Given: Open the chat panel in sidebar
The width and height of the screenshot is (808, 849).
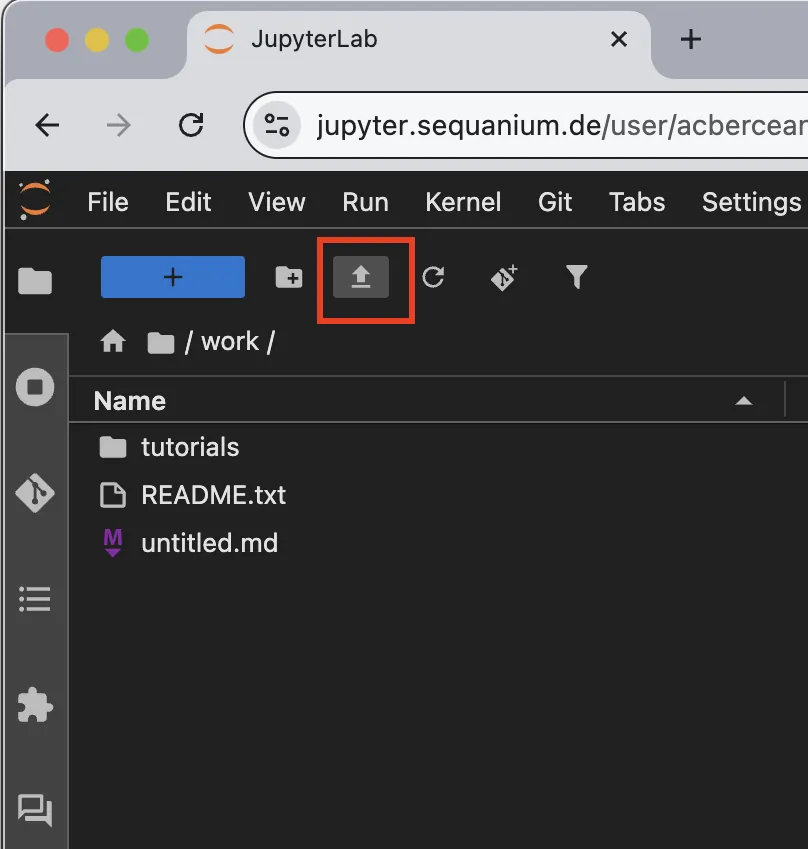Looking at the screenshot, I should (35, 809).
